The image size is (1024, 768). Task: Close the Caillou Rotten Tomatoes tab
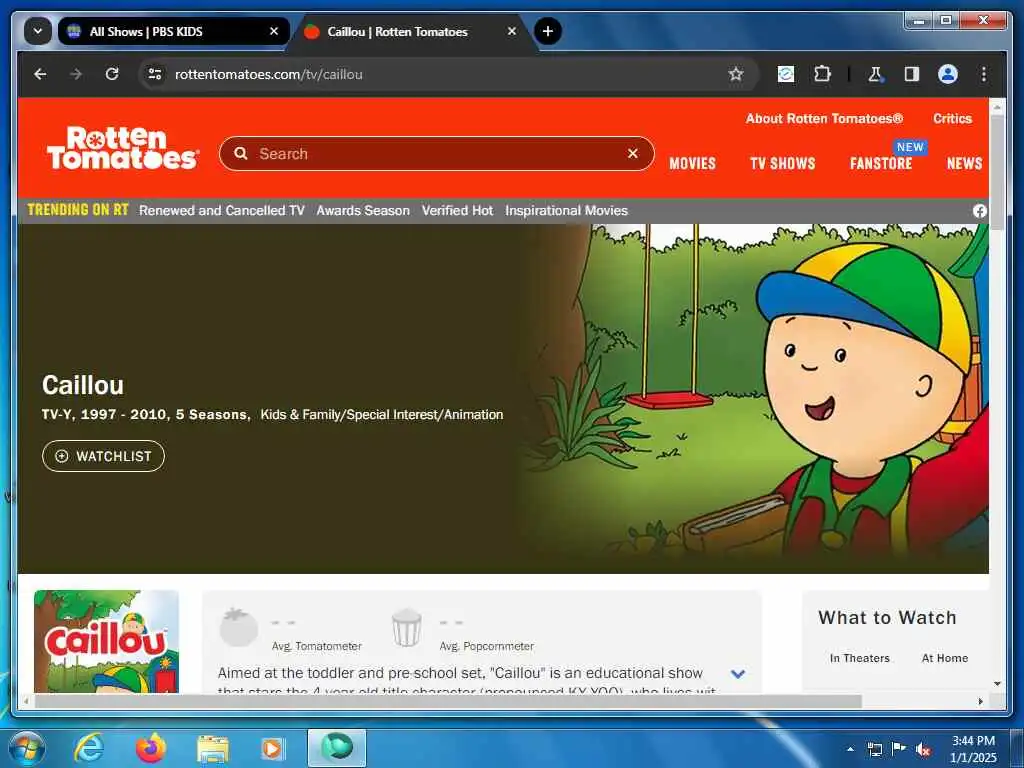click(x=512, y=31)
